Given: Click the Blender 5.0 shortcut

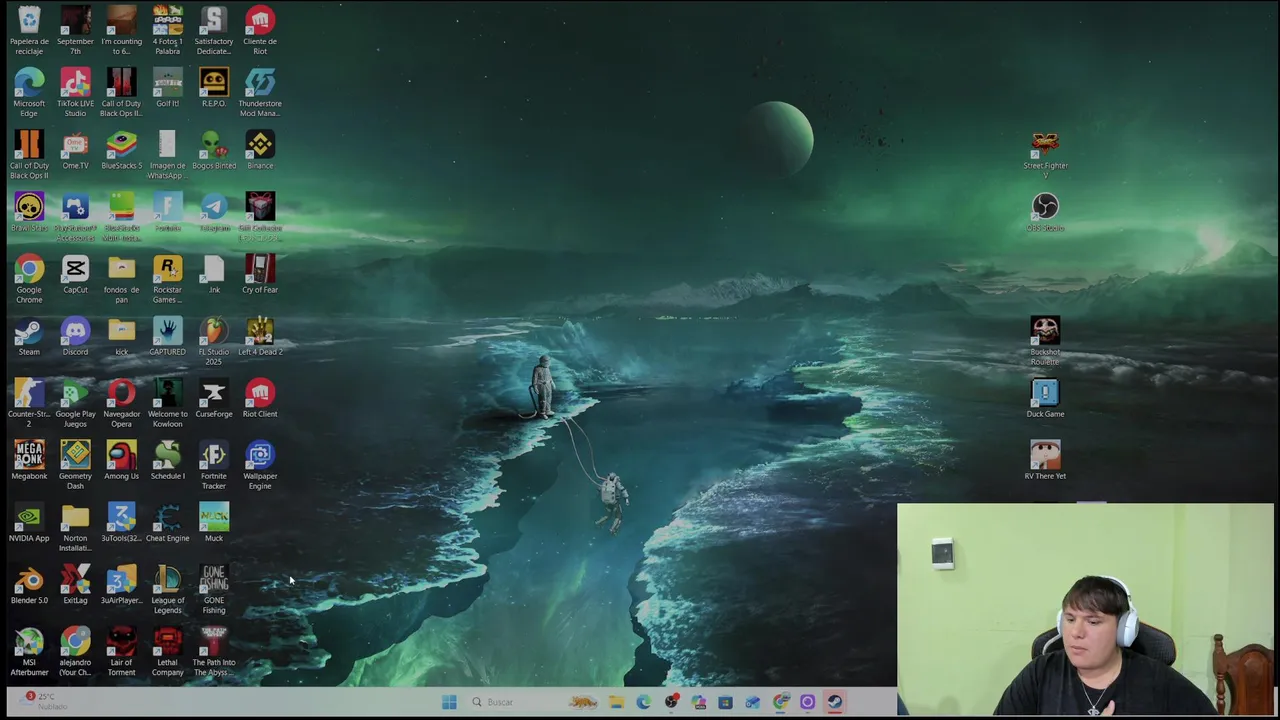Looking at the screenshot, I should [29, 584].
